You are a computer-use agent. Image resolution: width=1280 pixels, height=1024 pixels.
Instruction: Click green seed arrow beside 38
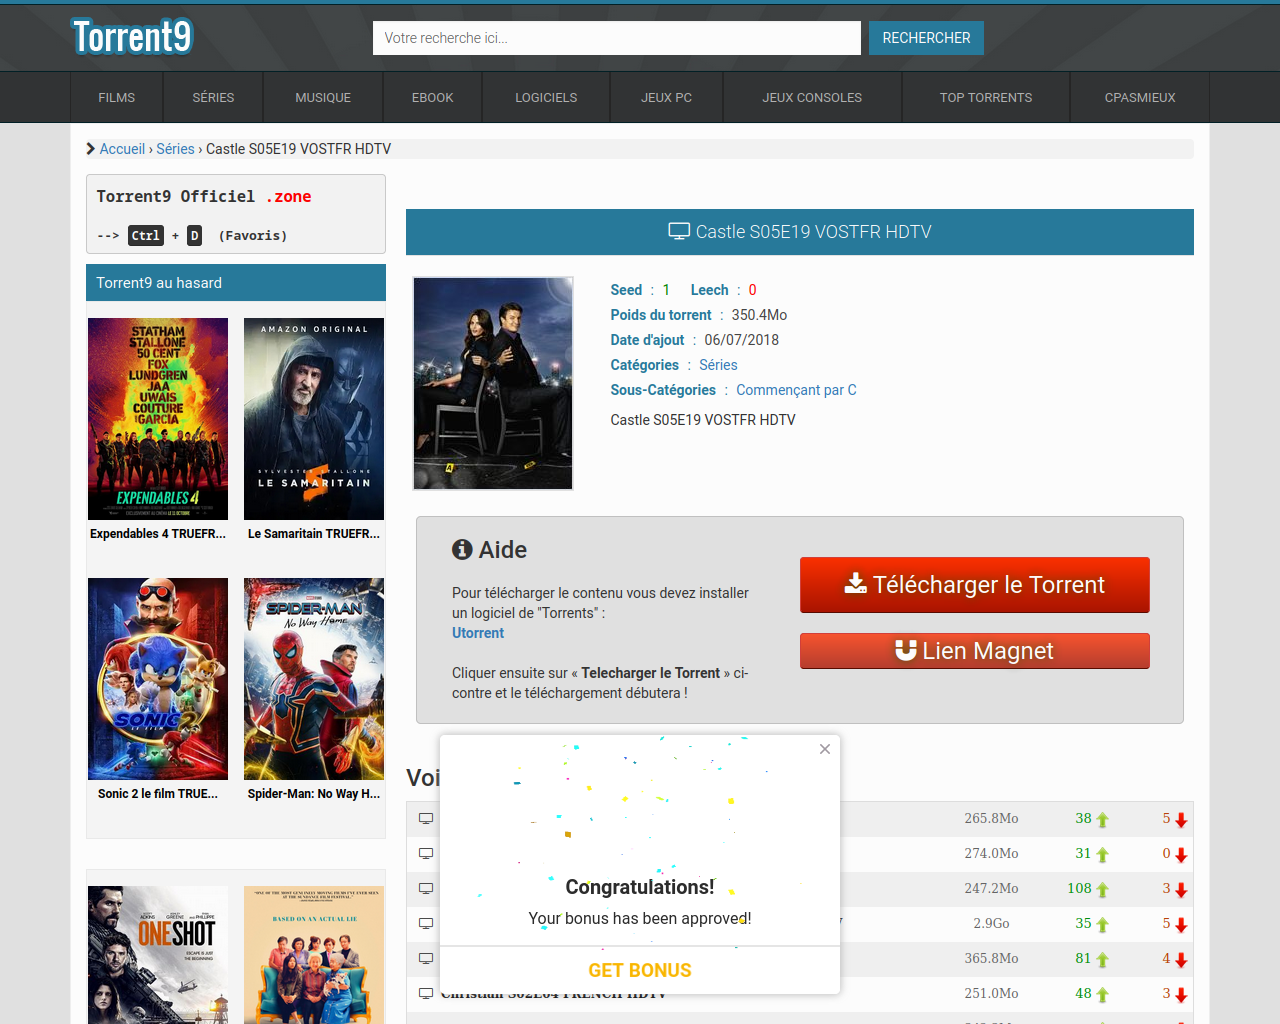pyautogui.click(x=1103, y=820)
